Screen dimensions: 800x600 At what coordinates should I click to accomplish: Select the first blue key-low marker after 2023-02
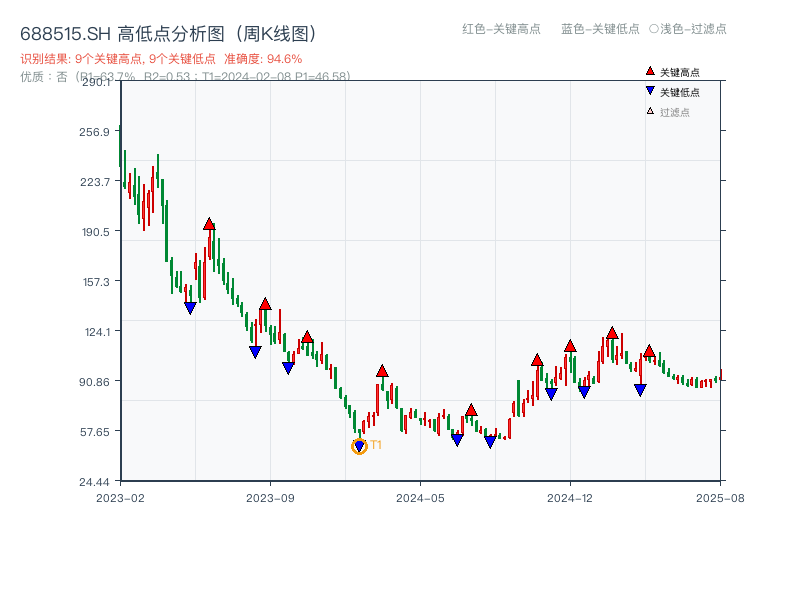click(192, 306)
